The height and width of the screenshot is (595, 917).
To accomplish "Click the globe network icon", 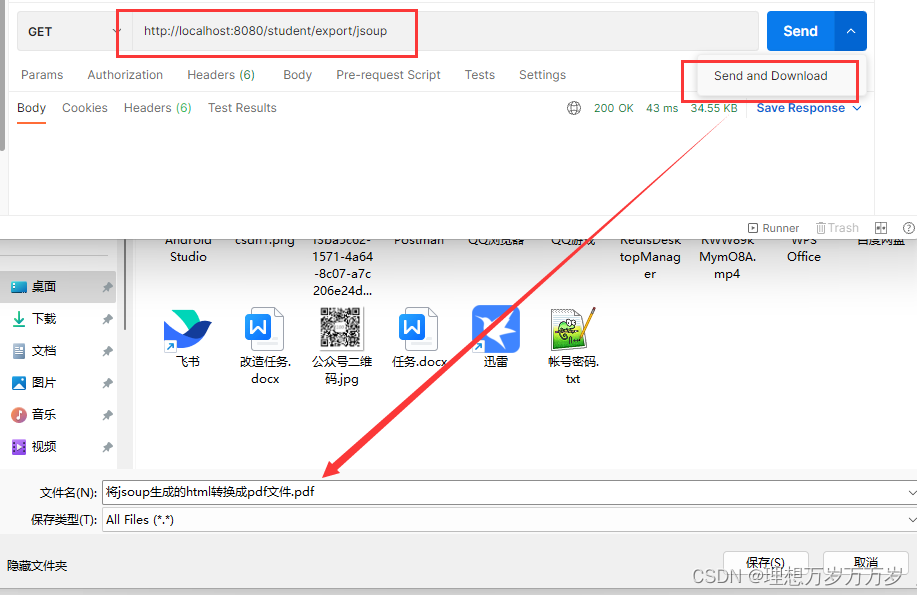I will pos(574,108).
